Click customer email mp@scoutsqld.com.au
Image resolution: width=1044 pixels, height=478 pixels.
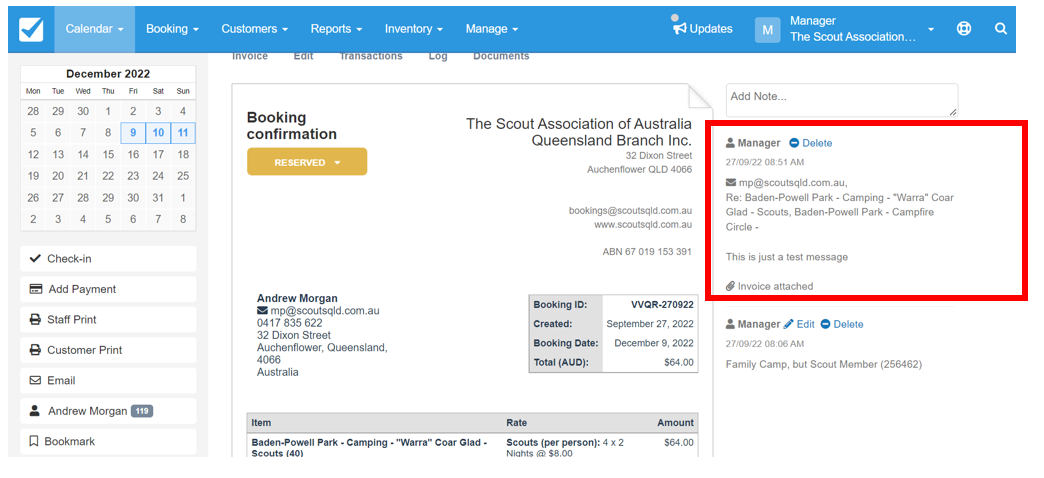(x=325, y=311)
